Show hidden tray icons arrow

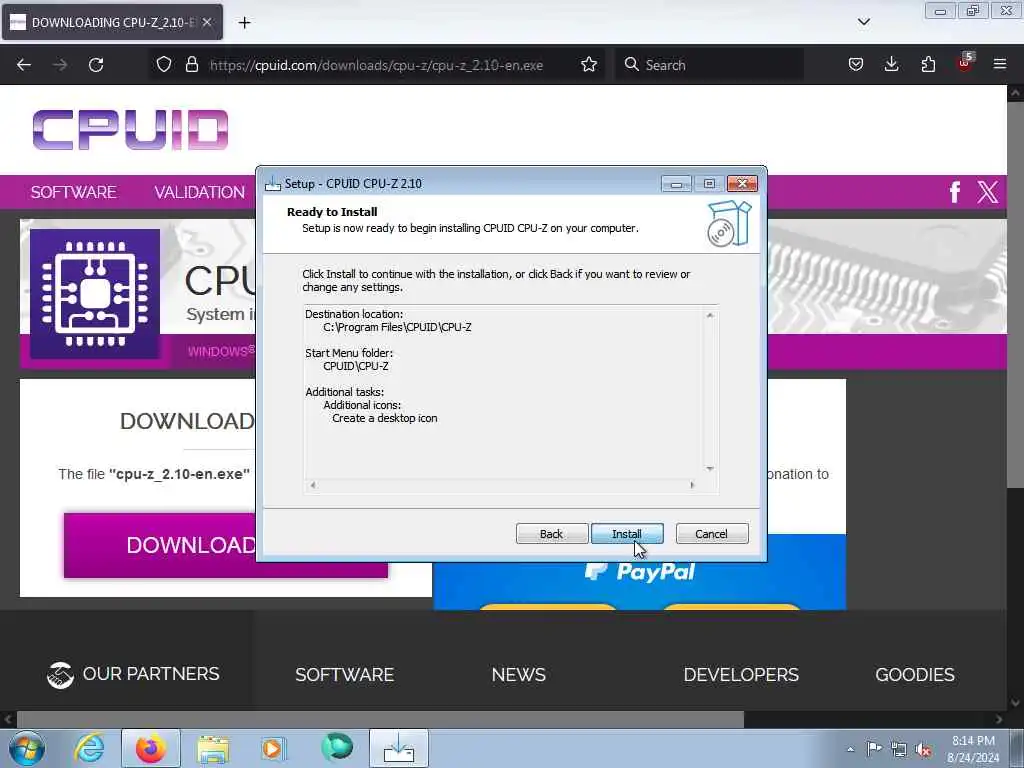click(850, 749)
